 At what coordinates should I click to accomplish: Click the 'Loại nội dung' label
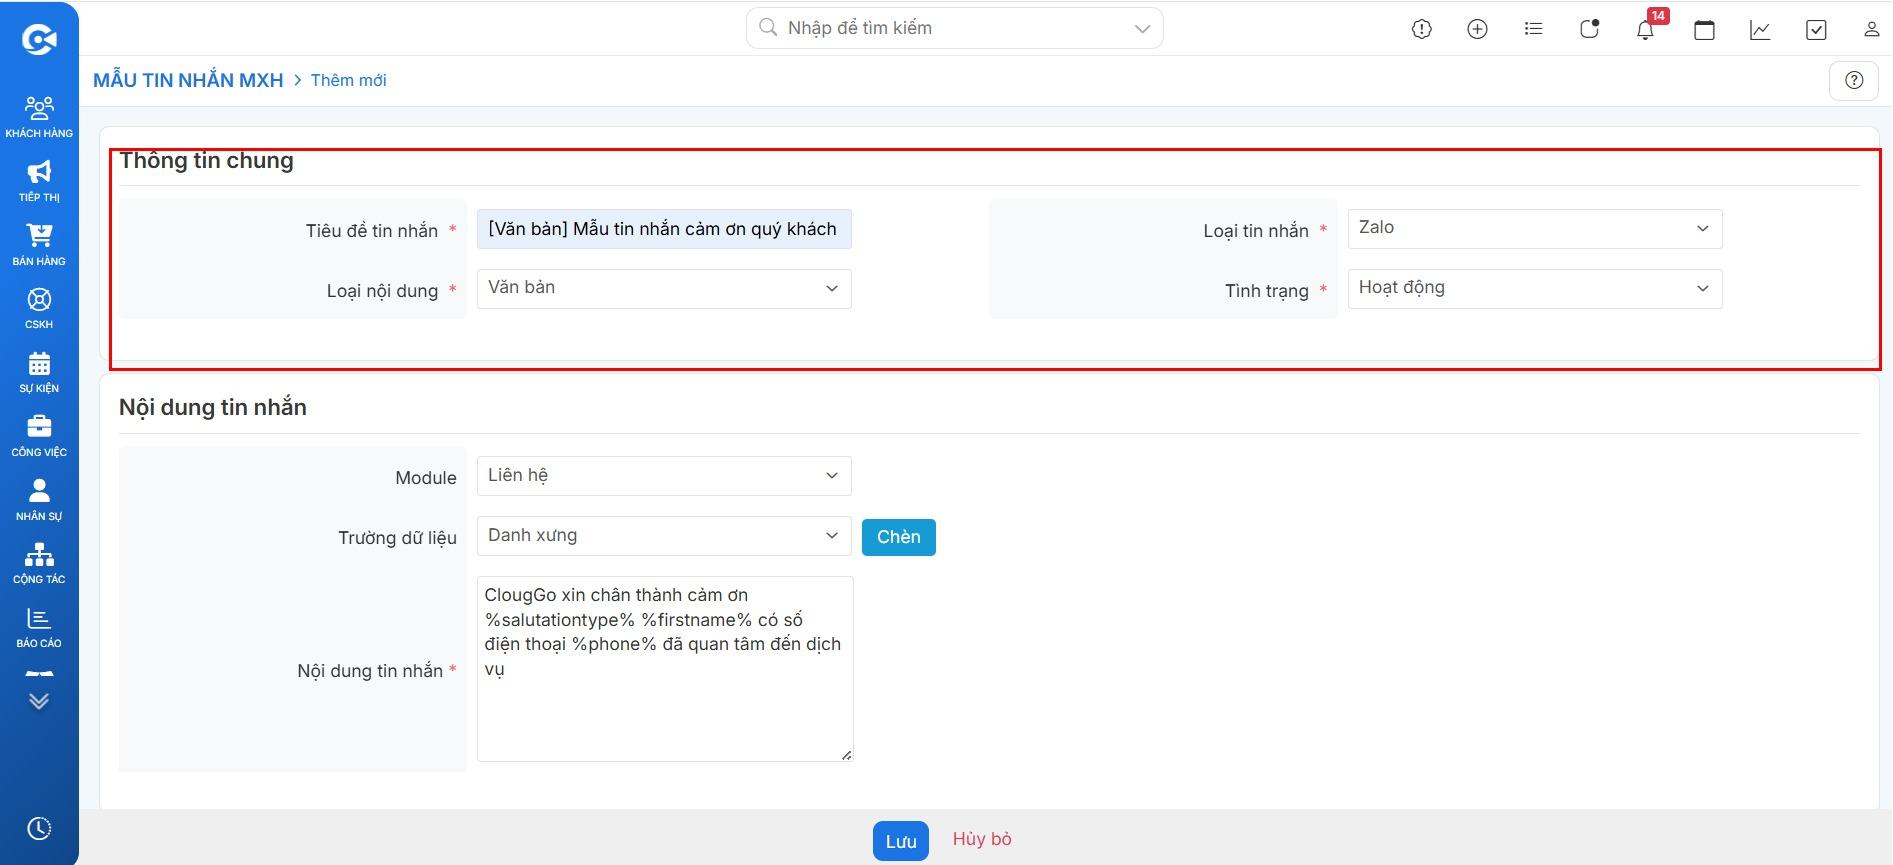[382, 291]
